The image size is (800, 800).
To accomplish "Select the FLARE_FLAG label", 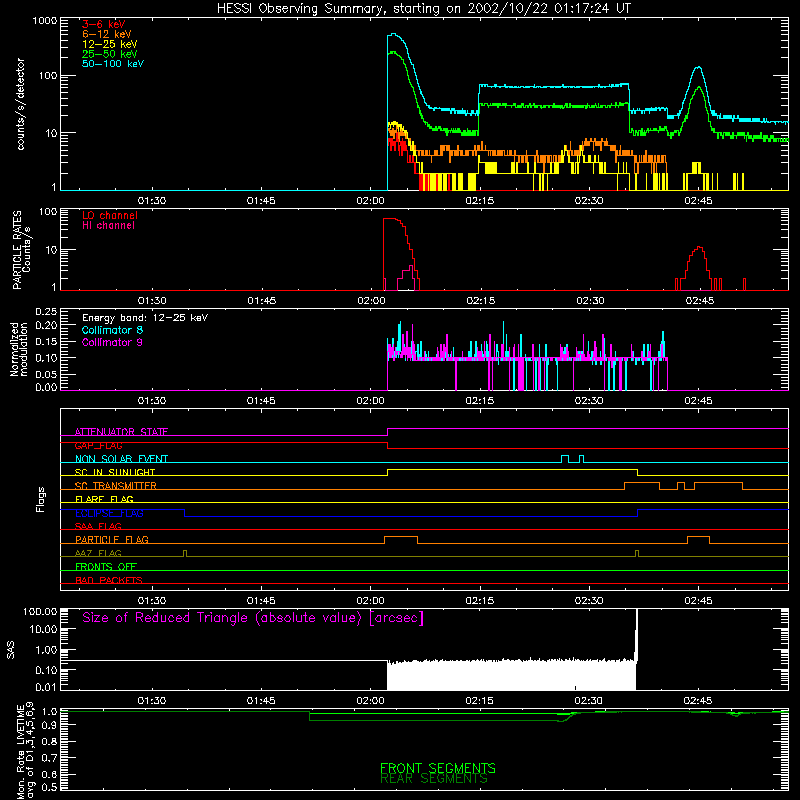I will pos(104,499).
